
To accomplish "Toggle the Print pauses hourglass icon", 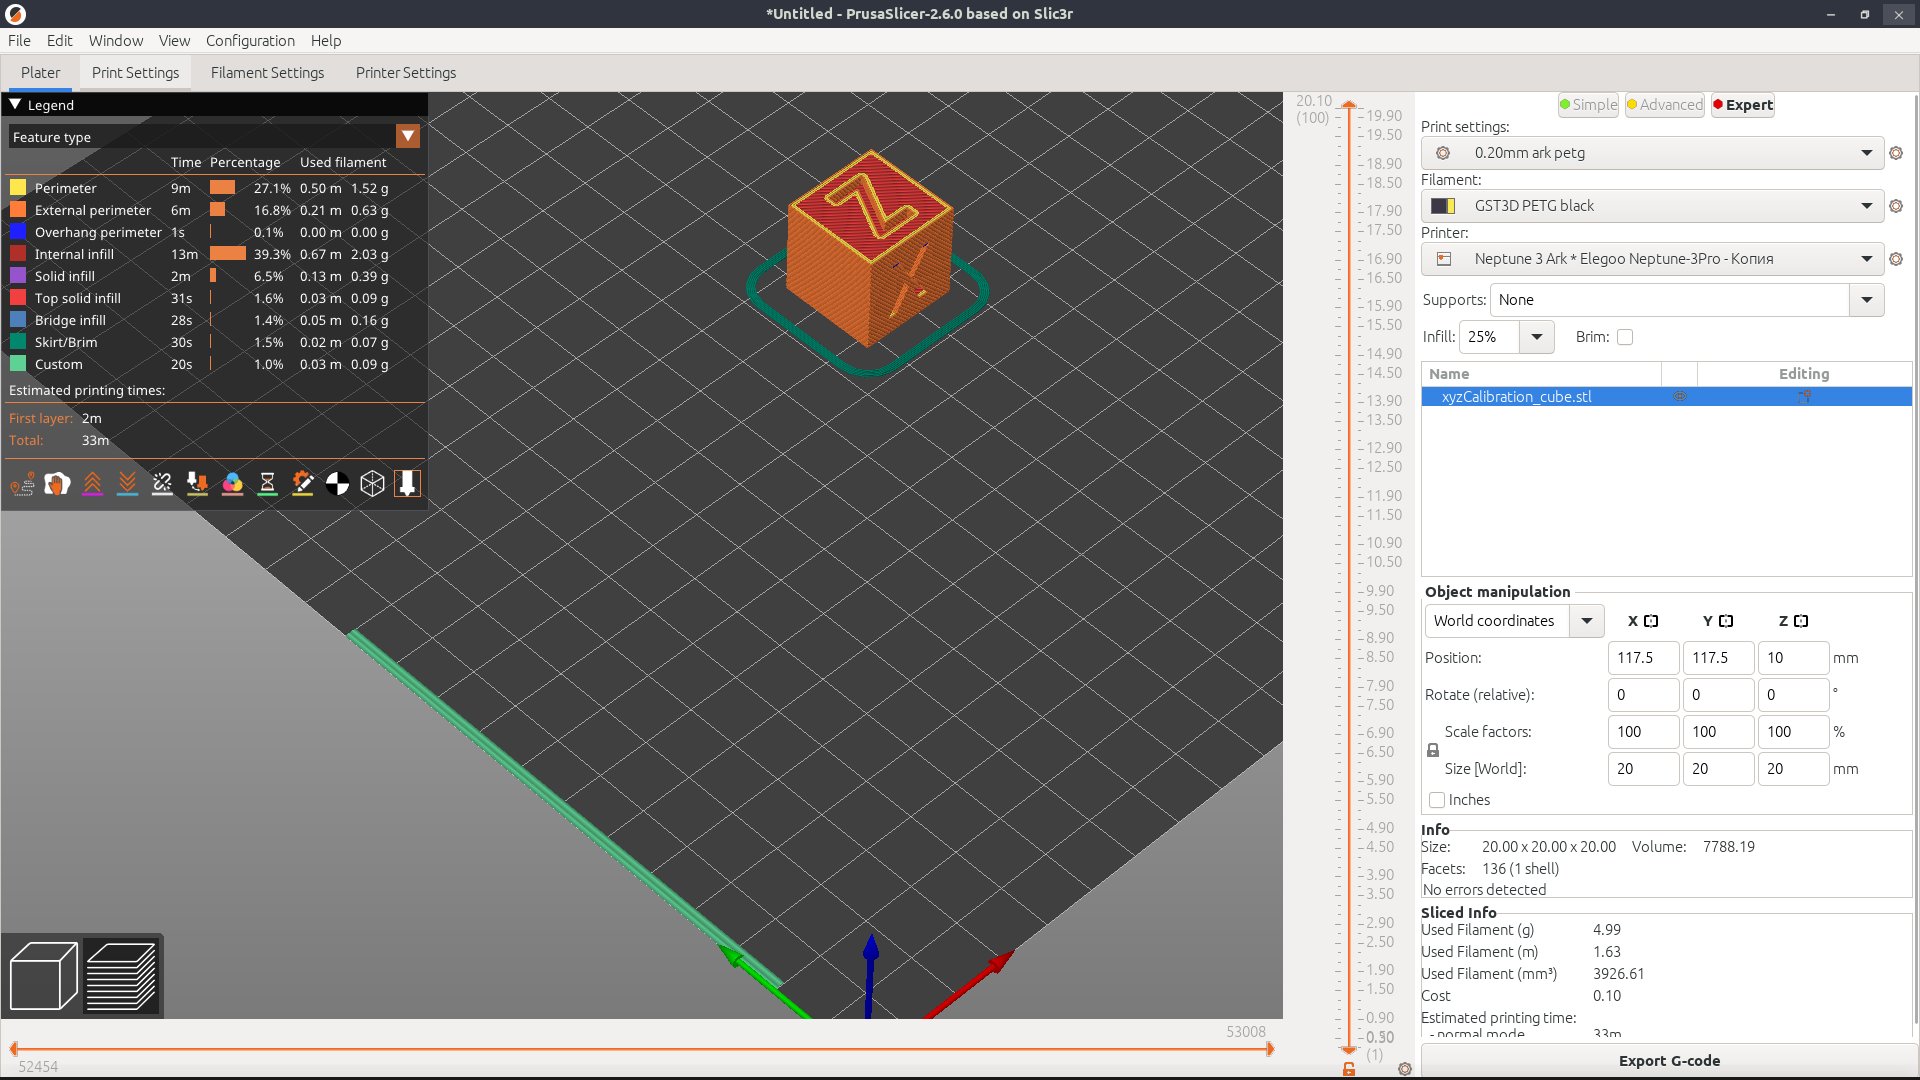I will [267, 484].
